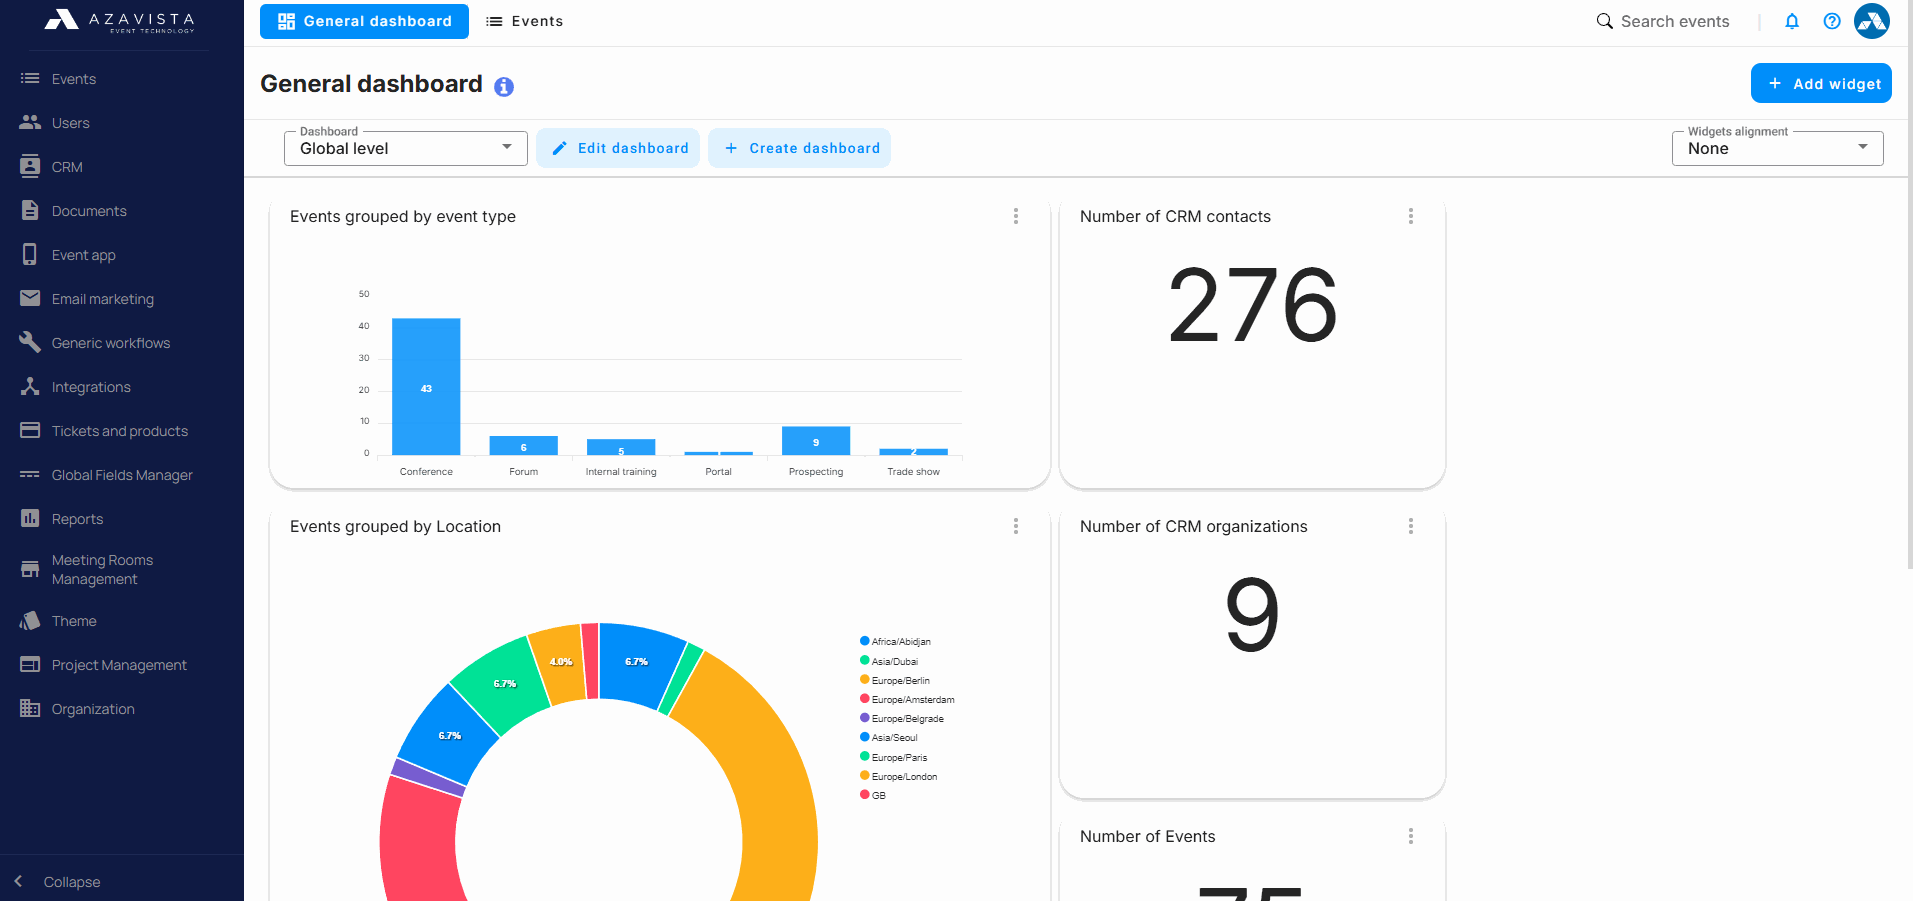
Task: Open the Meeting Rooms Management icon
Action: pyautogui.click(x=30, y=569)
